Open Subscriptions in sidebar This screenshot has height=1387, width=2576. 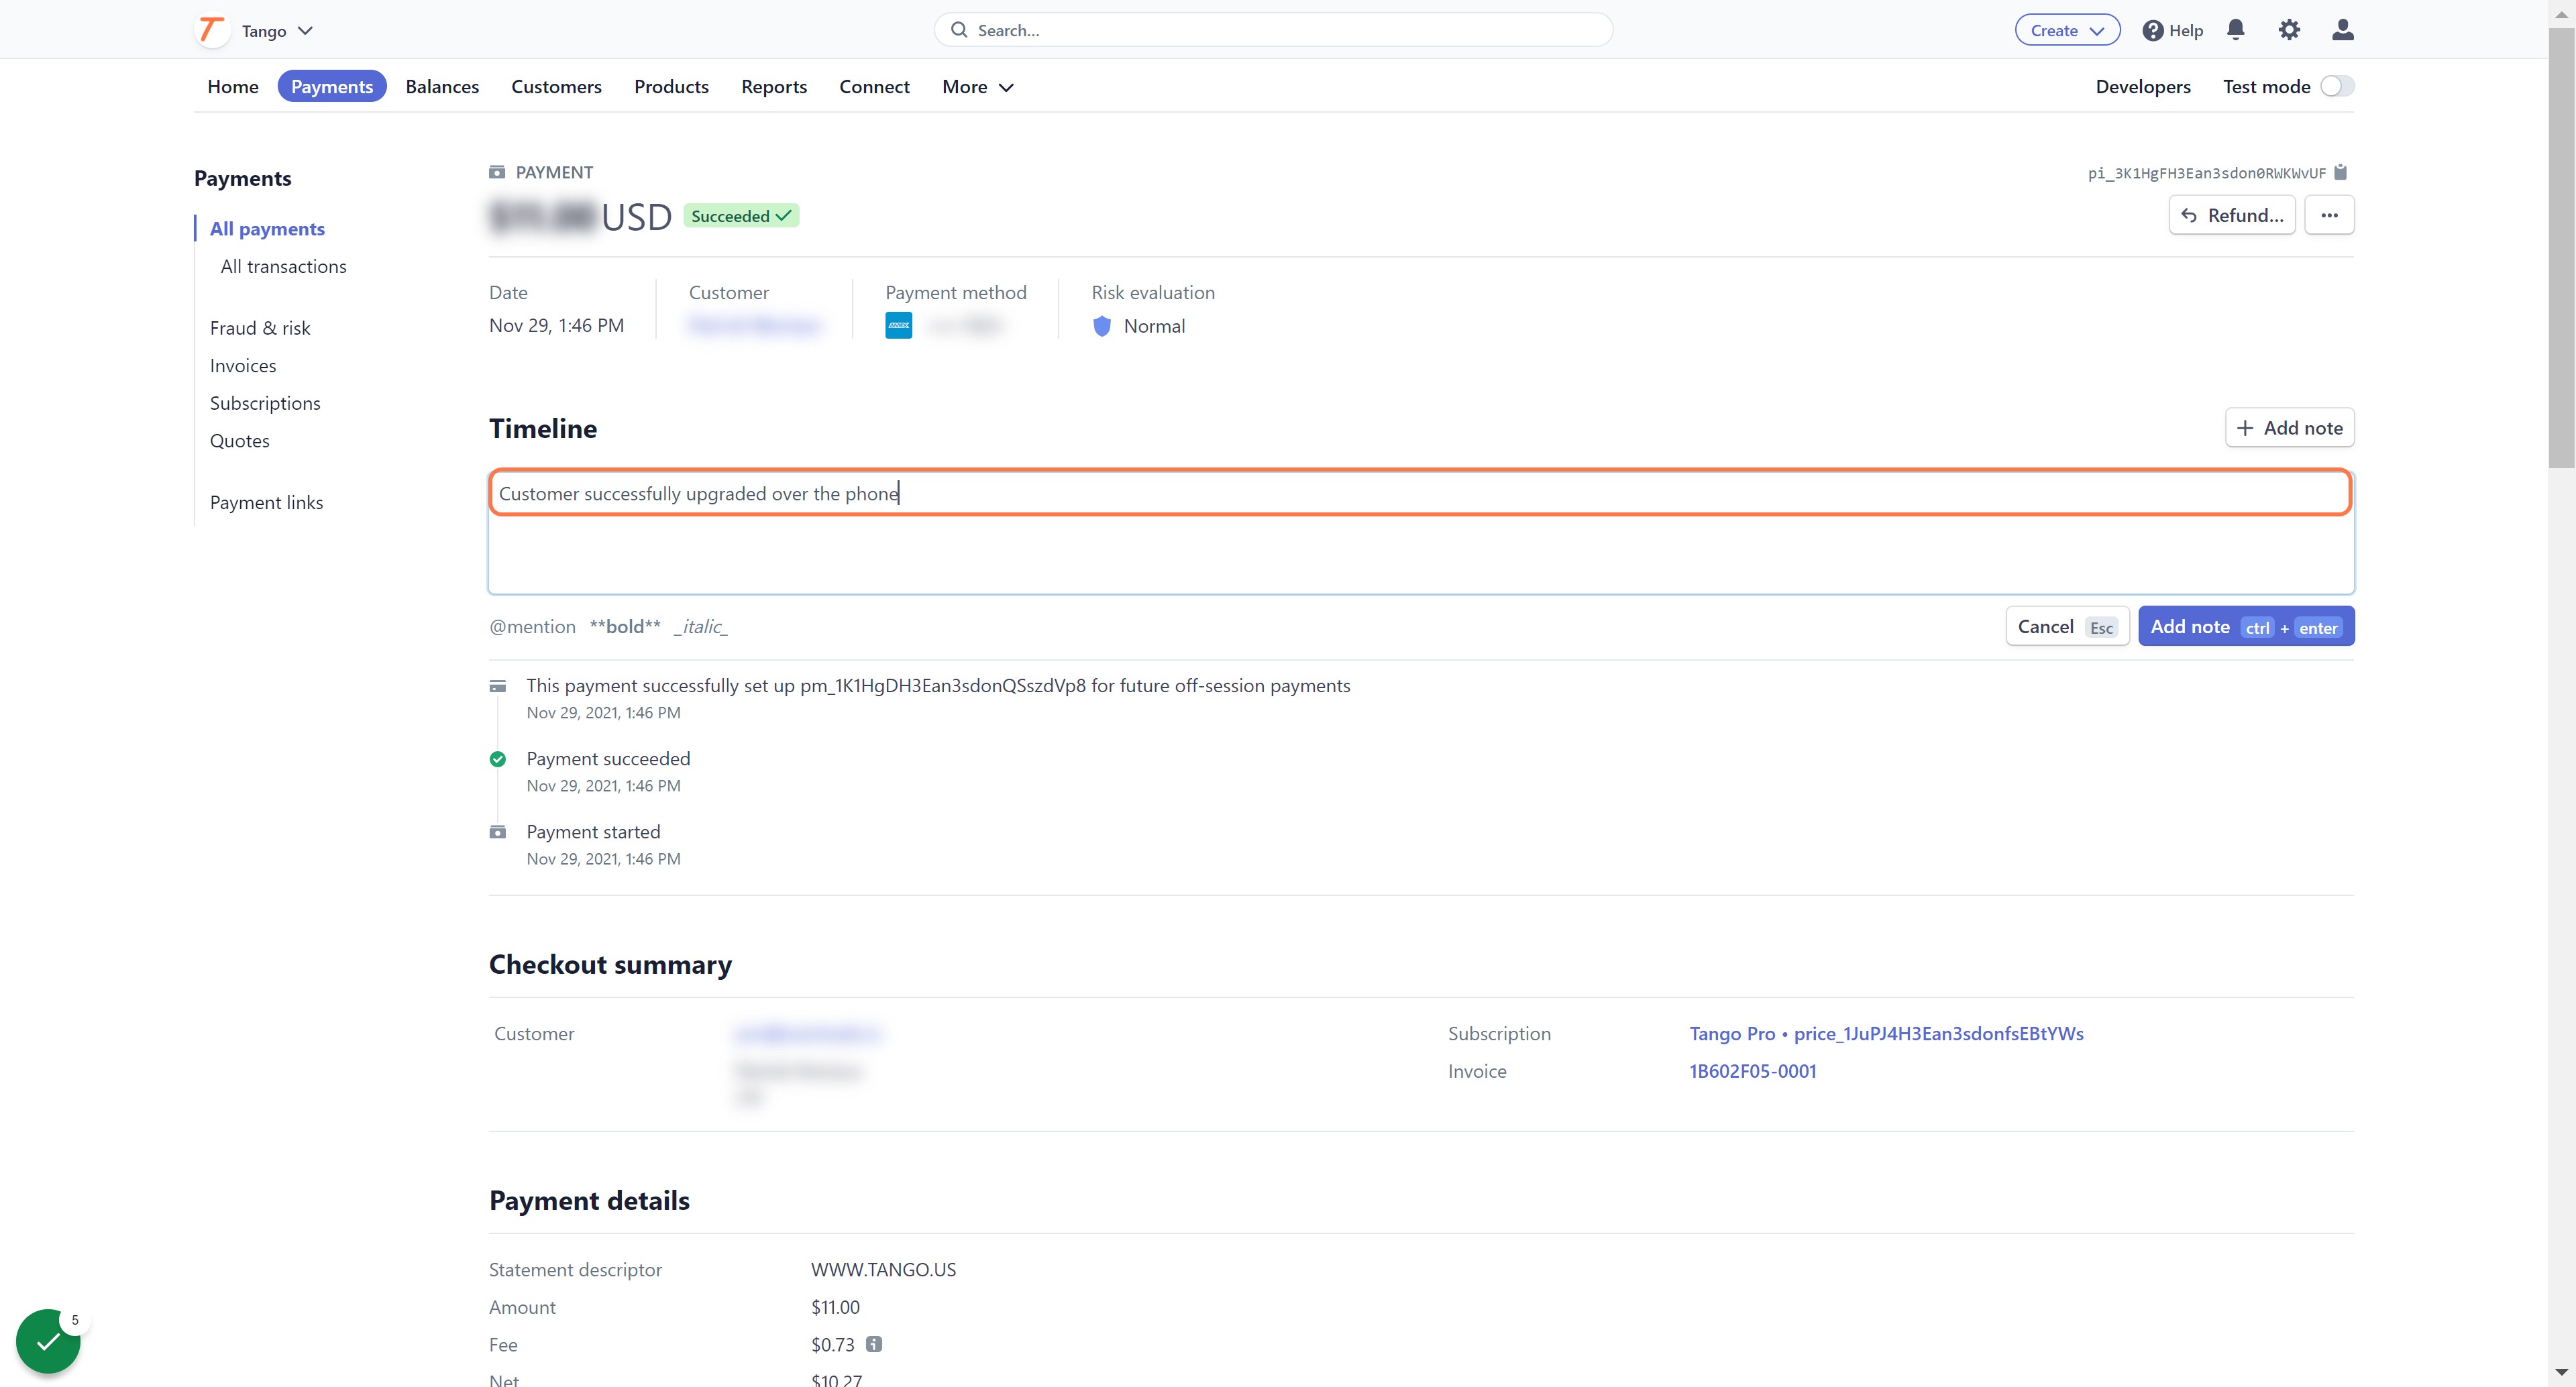265,403
